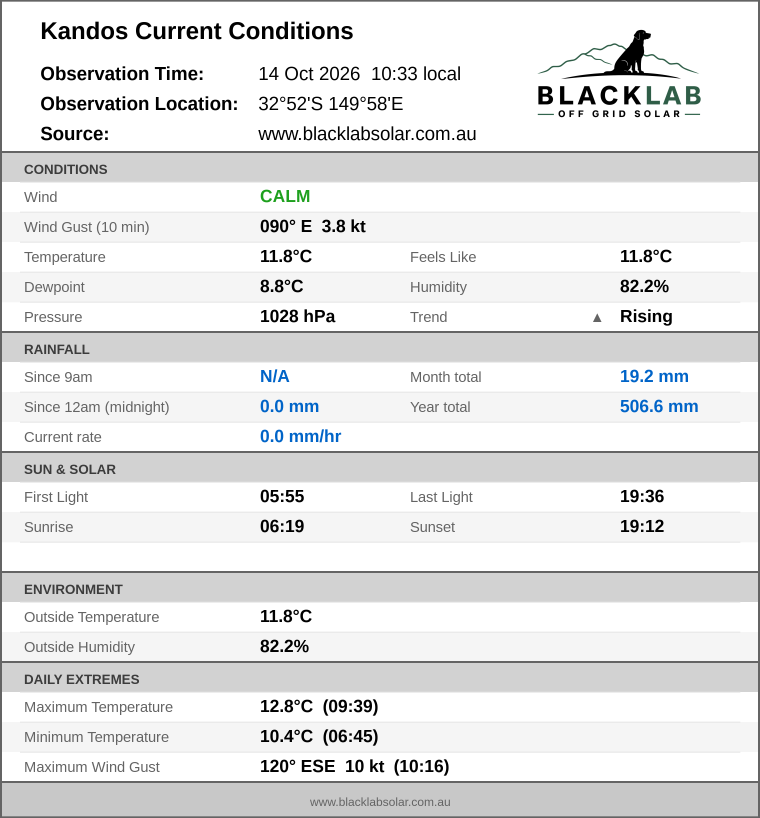Click the Rising trend text
The width and height of the screenshot is (760, 818).
pos(646,316)
